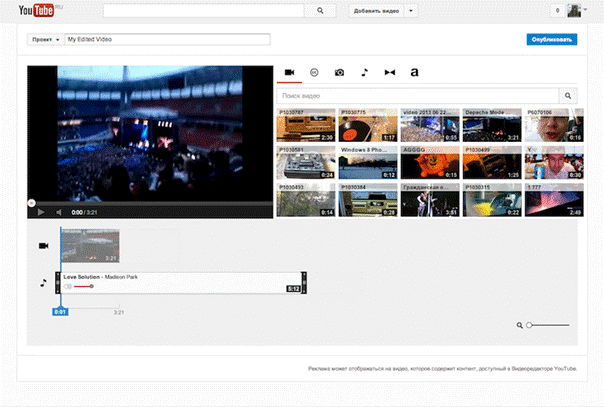Click the timeline zoom slider handle

click(529, 325)
